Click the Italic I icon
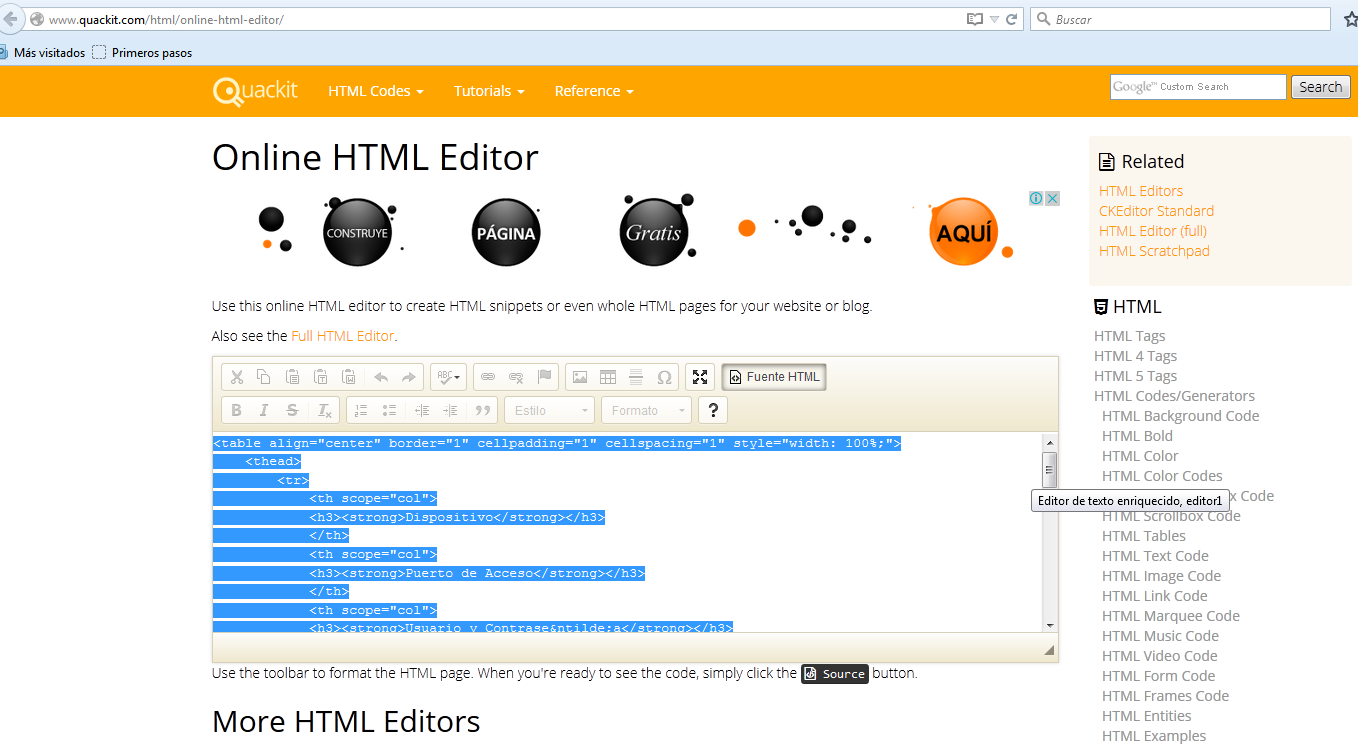 264,410
